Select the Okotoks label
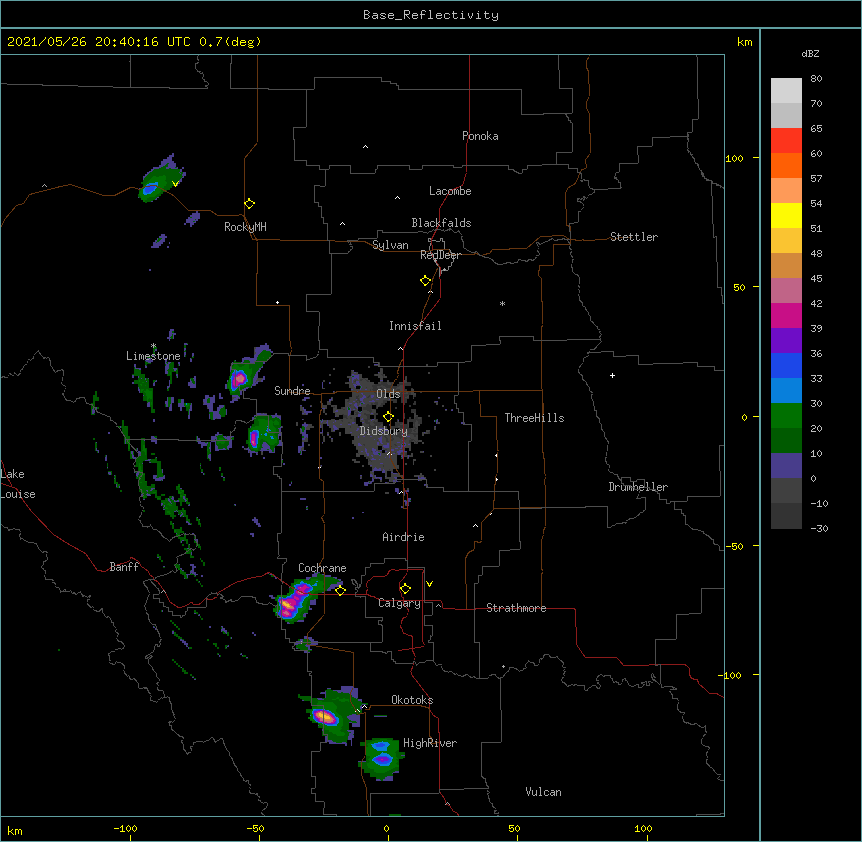Screen dimensions: 862x842 pos(412,700)
